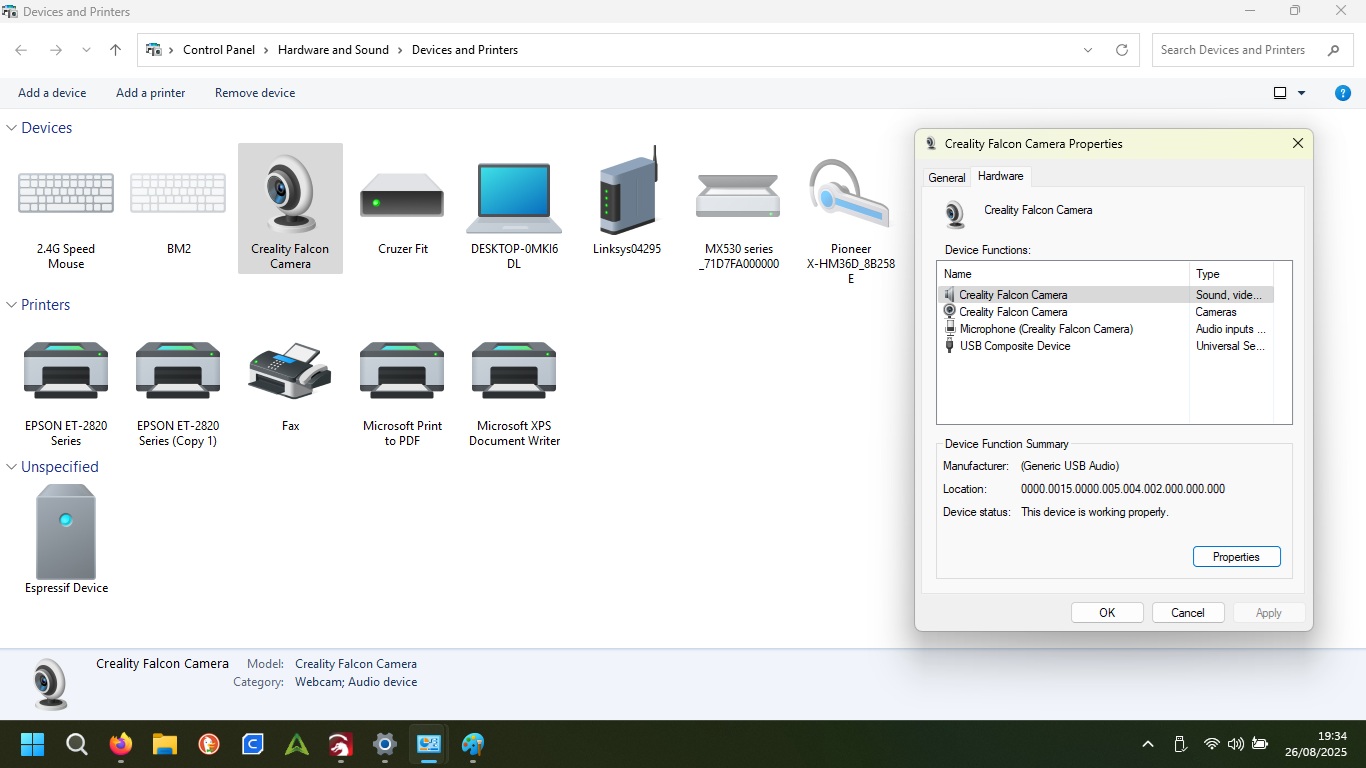Switch to the General tab
Viewport: 1366px width, 768px height.
[x=946, y=178]
